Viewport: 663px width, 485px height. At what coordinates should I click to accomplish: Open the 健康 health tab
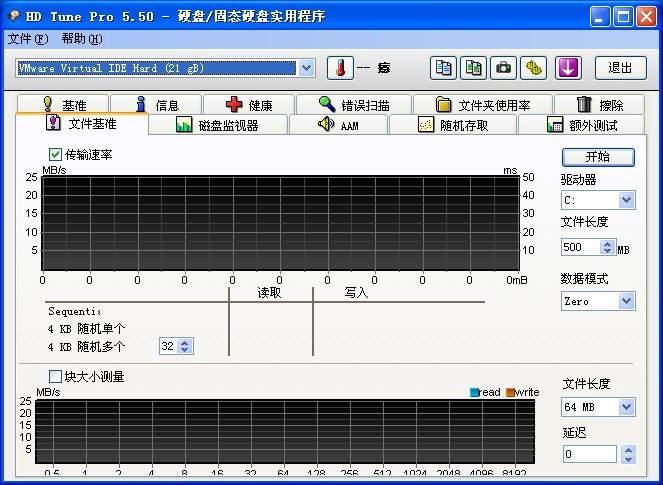tap(248, 105)
